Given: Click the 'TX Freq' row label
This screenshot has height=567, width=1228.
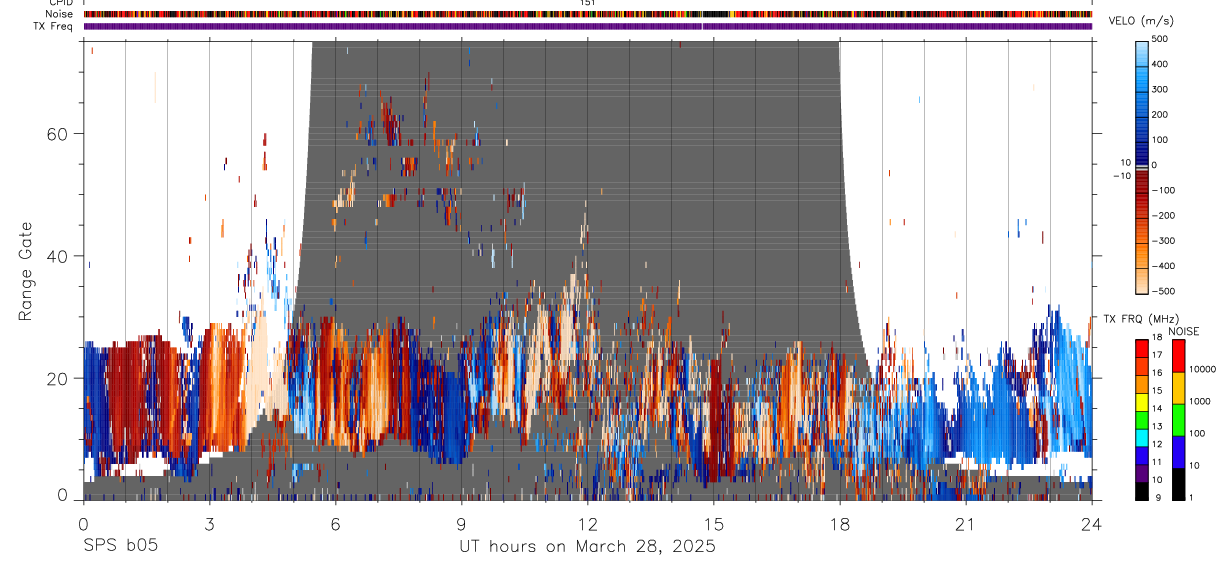Looking at the screenshot, I should click(x=52, y=26).
